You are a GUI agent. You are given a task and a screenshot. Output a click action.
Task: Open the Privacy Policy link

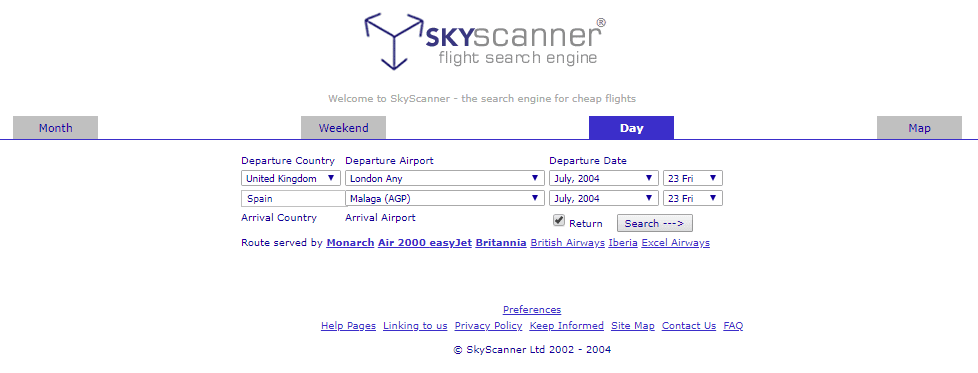488,326
